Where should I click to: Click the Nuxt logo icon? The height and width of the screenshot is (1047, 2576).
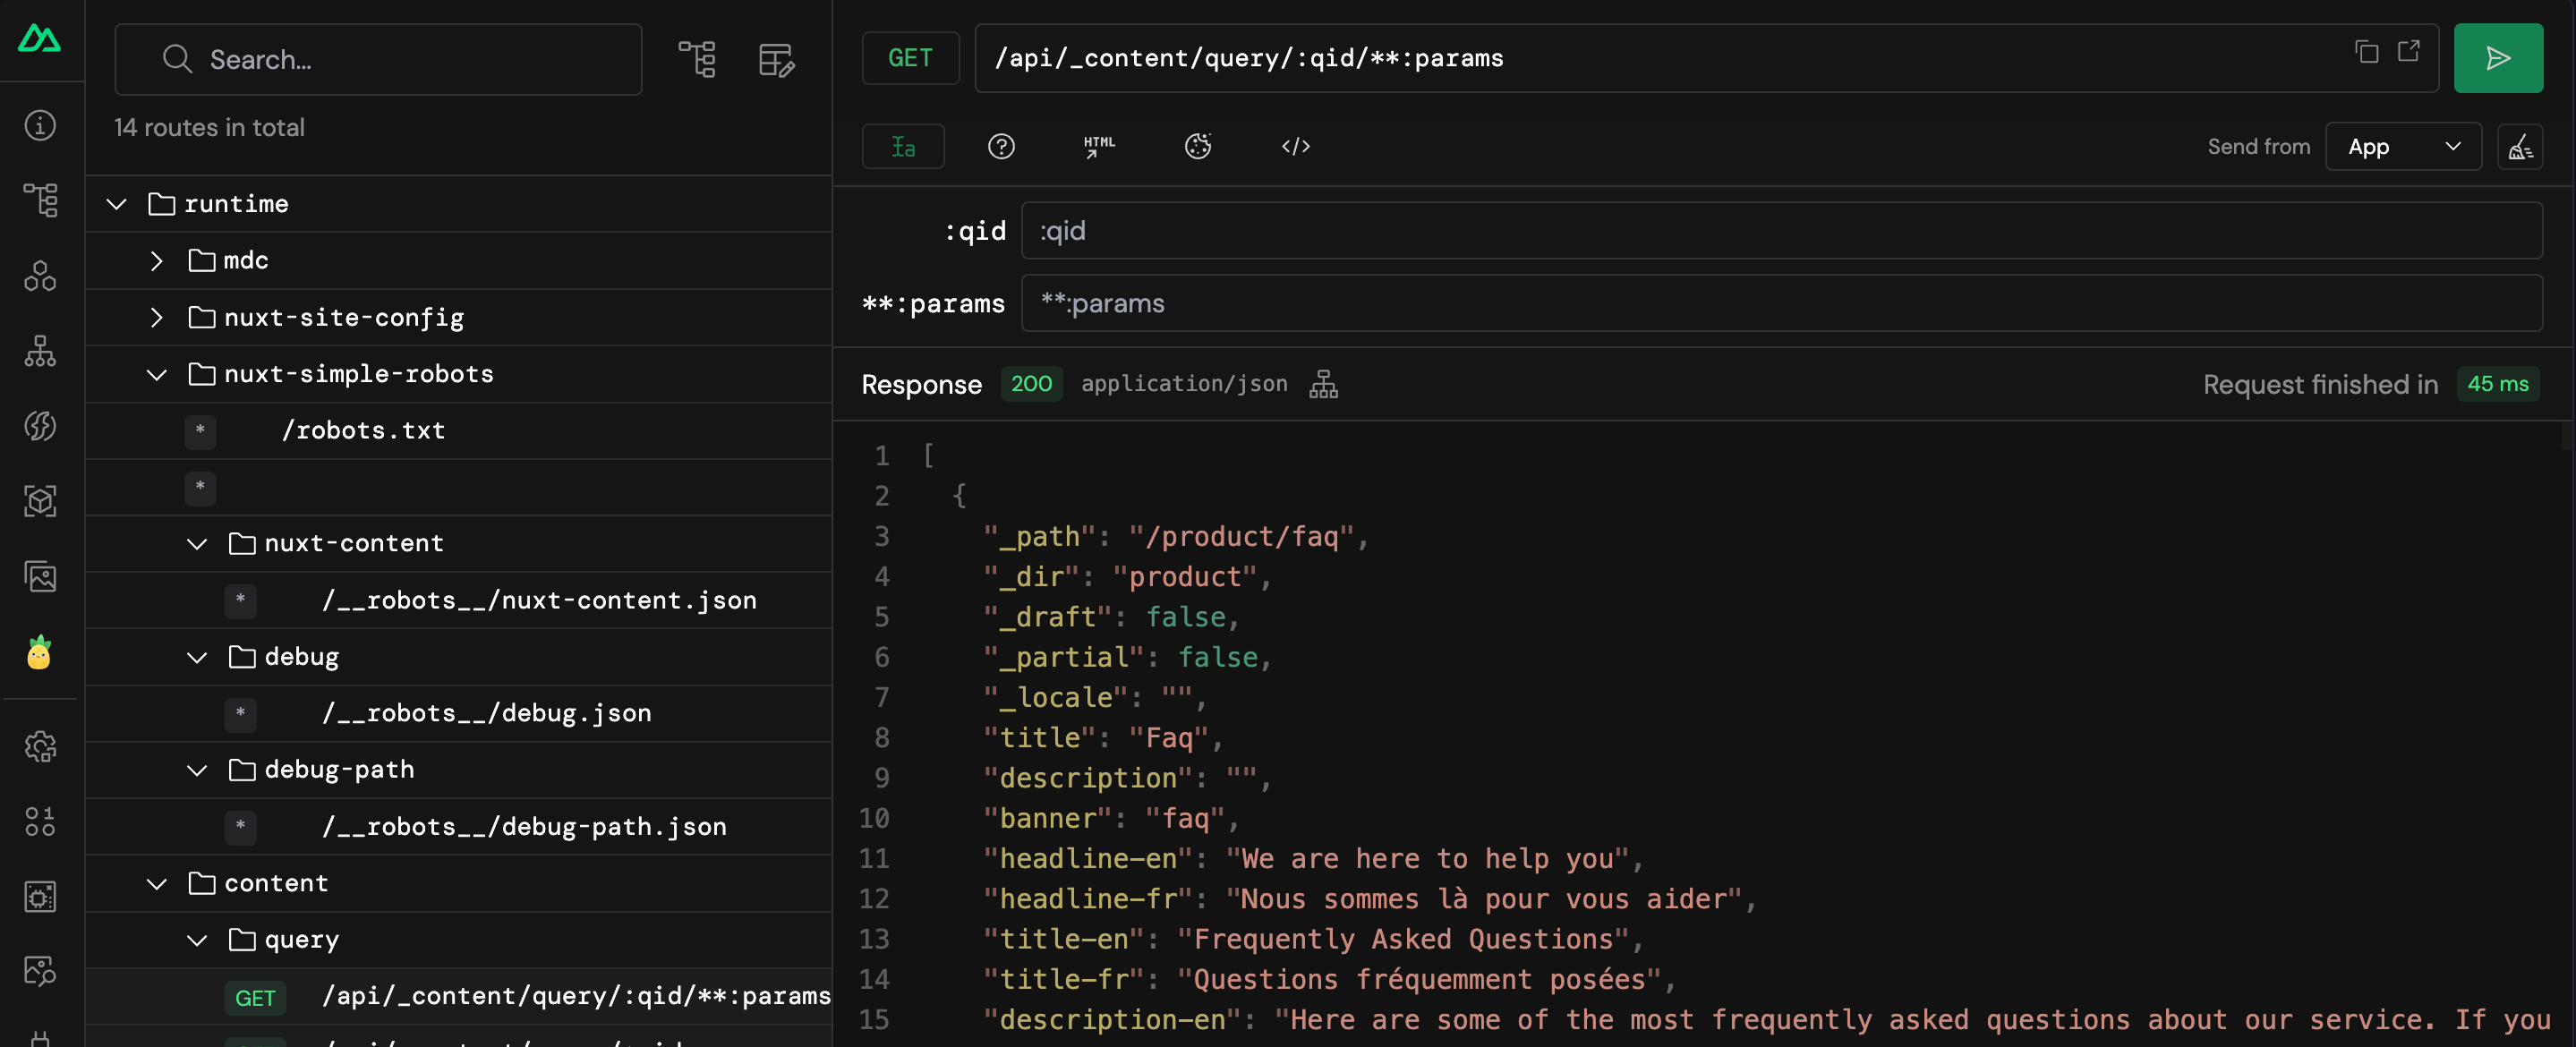[x=40, y=38]
